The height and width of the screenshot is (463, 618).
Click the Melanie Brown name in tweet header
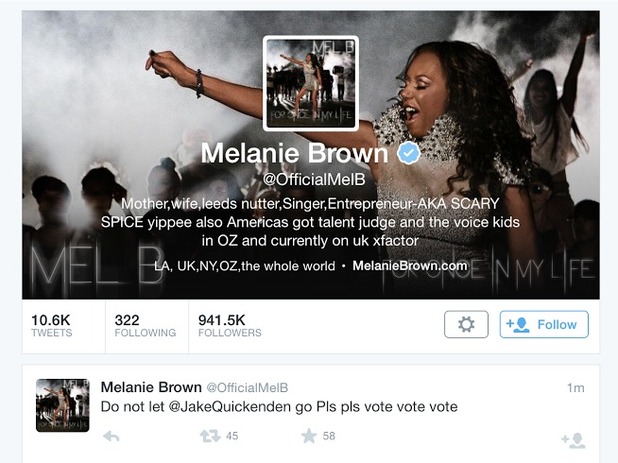[151, 387]
